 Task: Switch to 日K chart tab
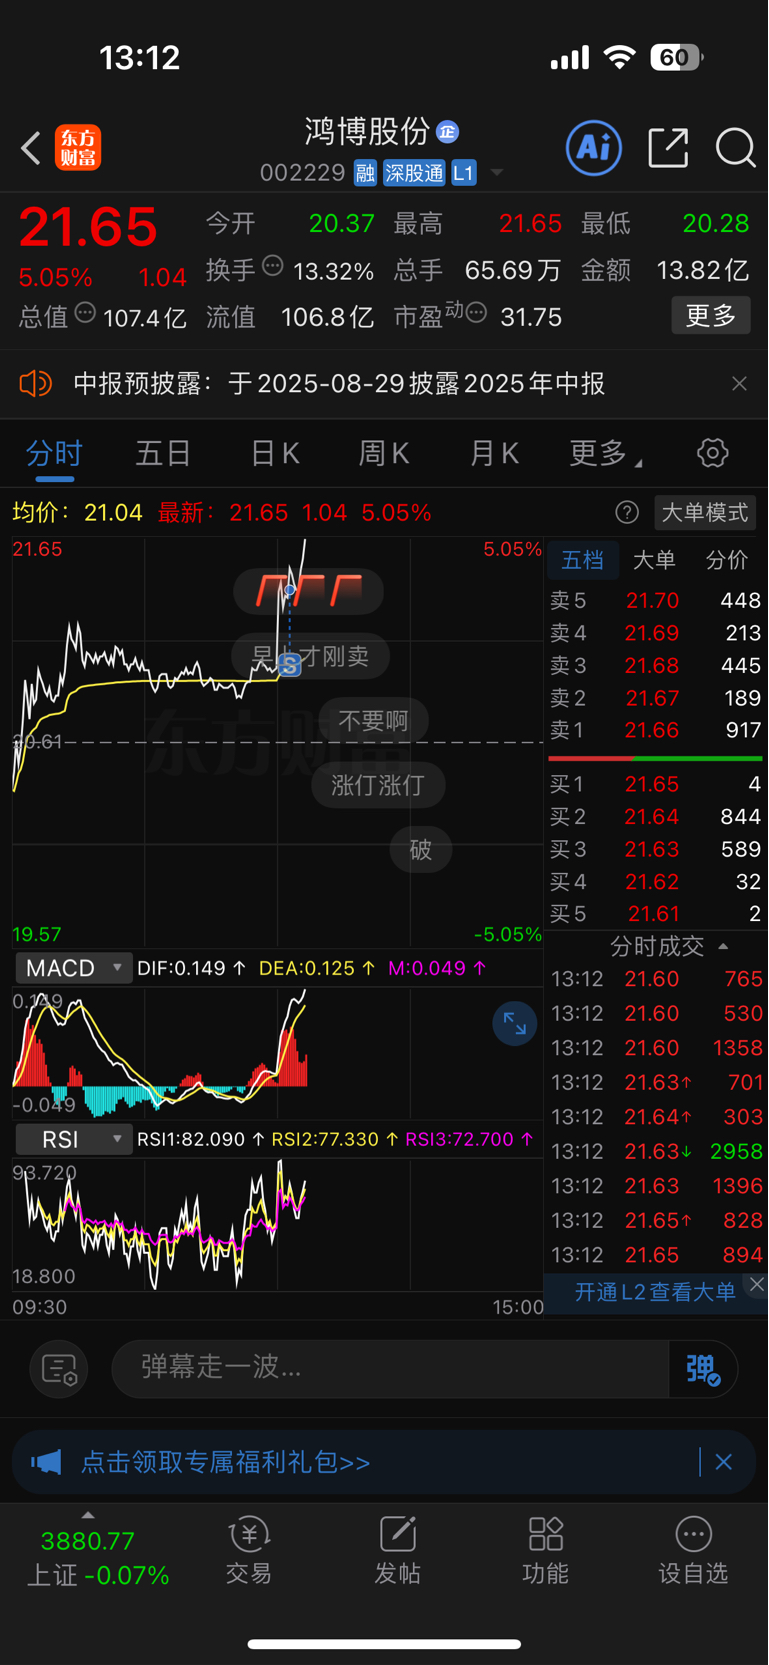[274, 454]
